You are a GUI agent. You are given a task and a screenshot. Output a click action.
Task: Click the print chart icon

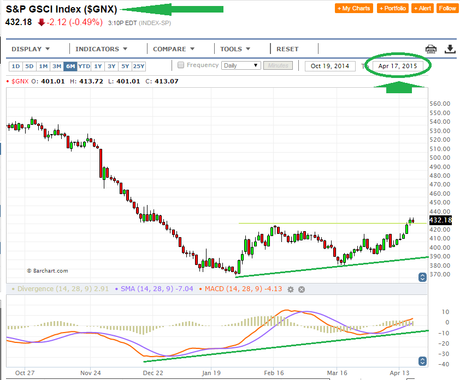coord(431,49)
